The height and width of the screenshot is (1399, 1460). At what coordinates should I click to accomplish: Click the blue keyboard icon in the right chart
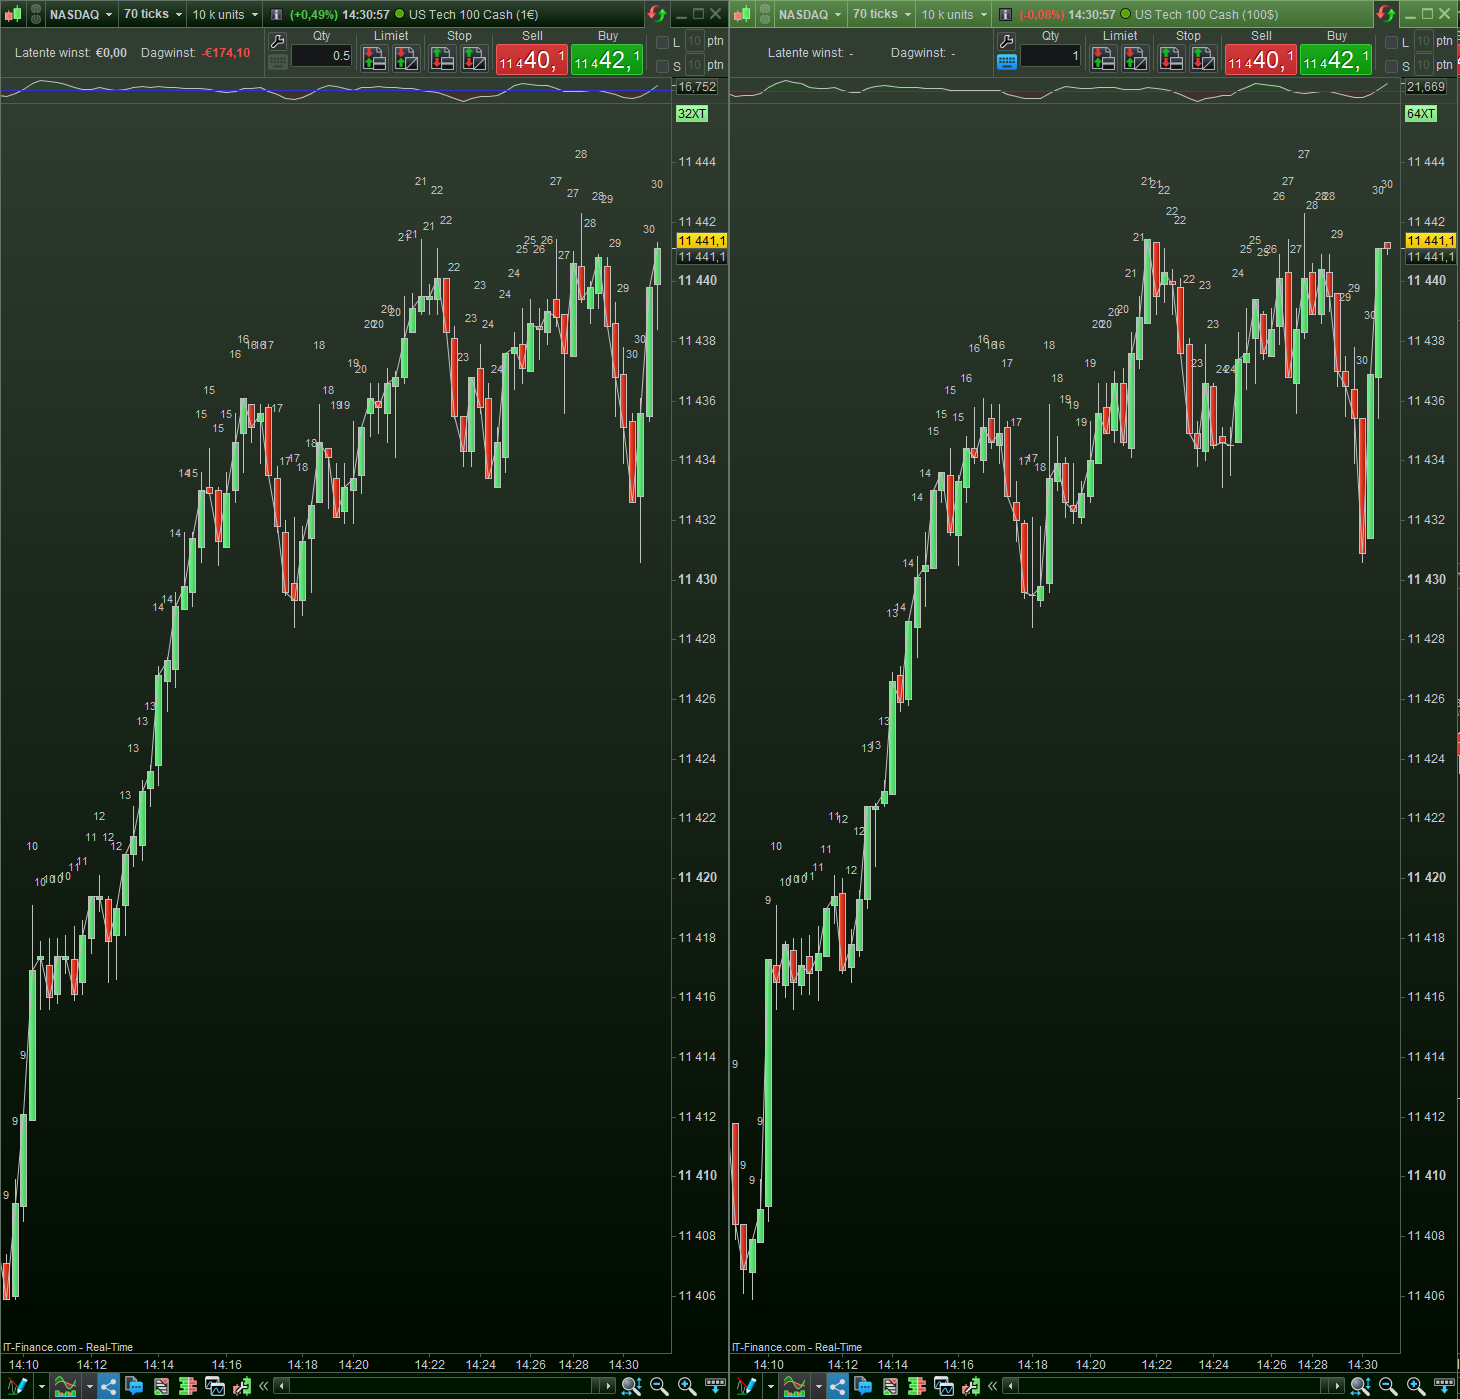[x=1007, y=62]
